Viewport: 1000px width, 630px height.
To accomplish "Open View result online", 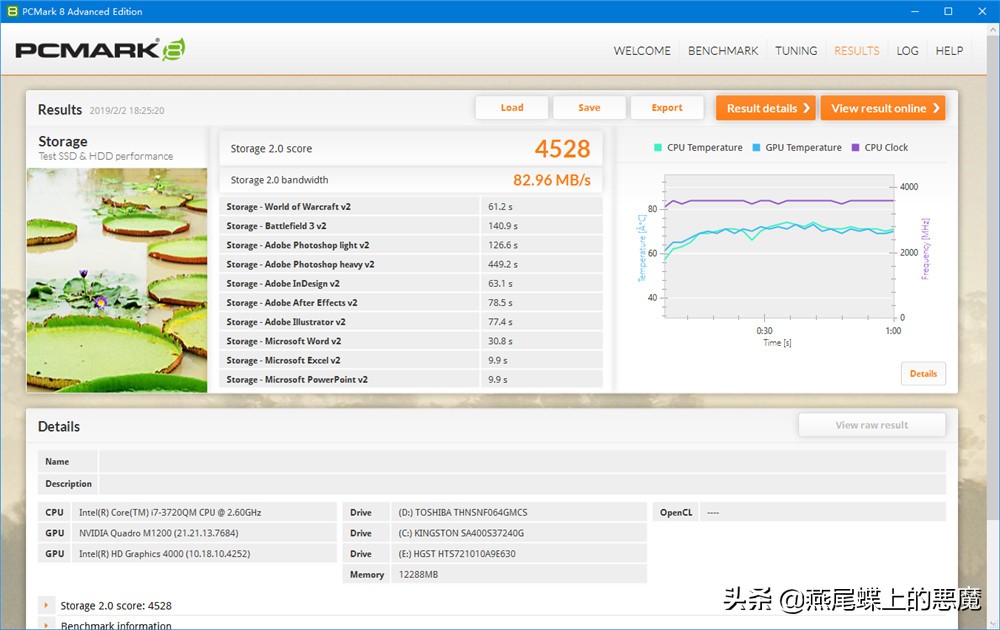I will (x=883, y=108).
